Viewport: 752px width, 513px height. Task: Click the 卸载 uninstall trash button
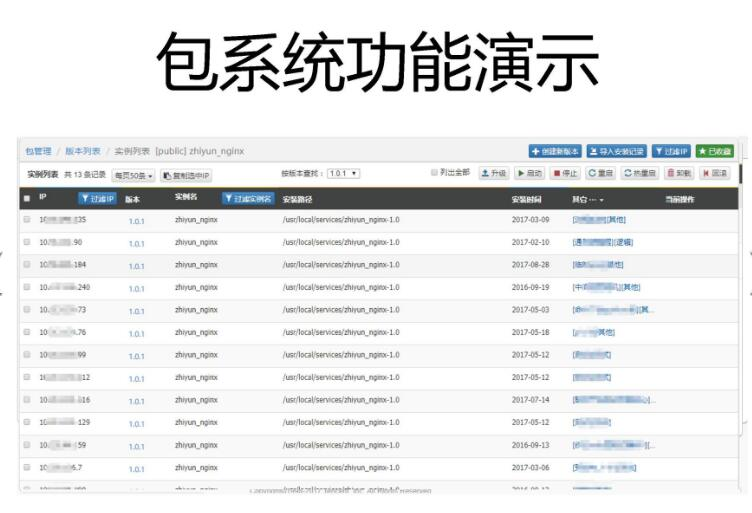679,173
